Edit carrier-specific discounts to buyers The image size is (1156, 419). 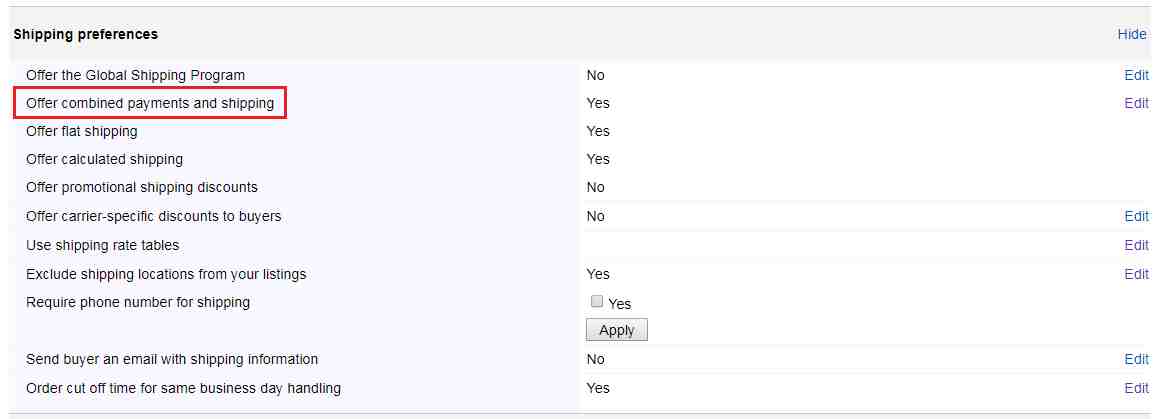tap(1136, 216)
